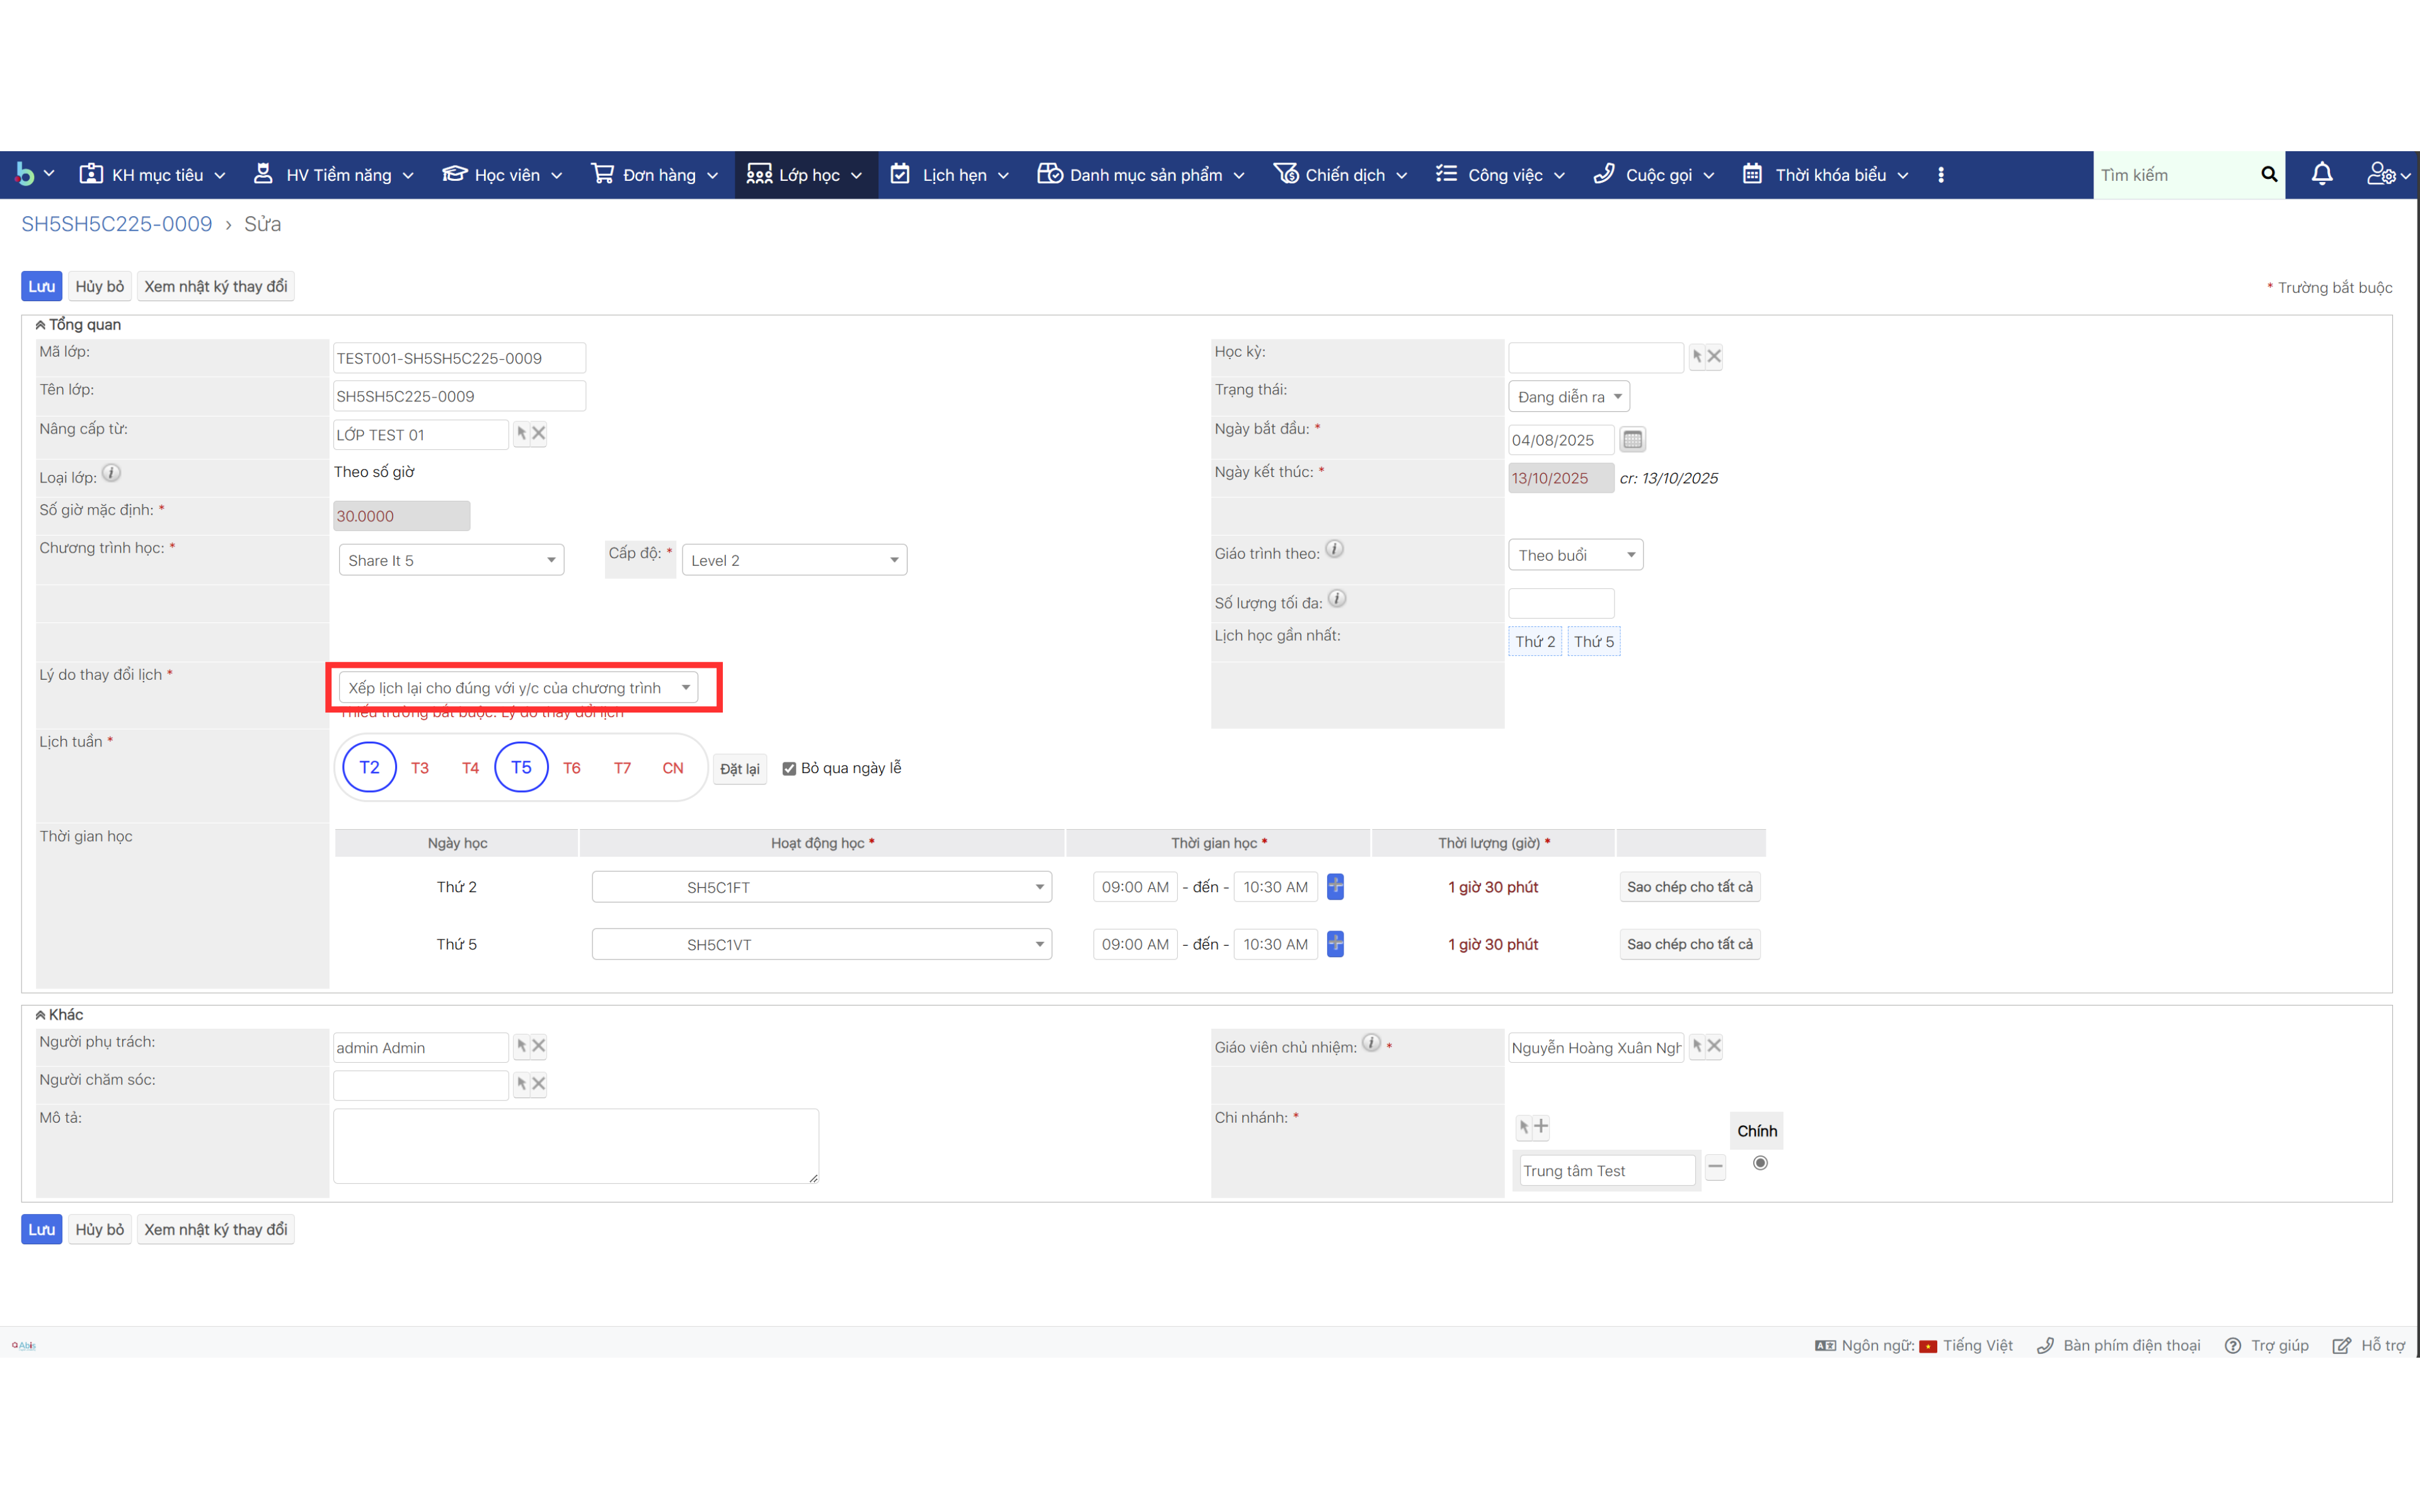
Task: Open the Lý do thay đổi lịch dropdown
Action: click(518, 688)
